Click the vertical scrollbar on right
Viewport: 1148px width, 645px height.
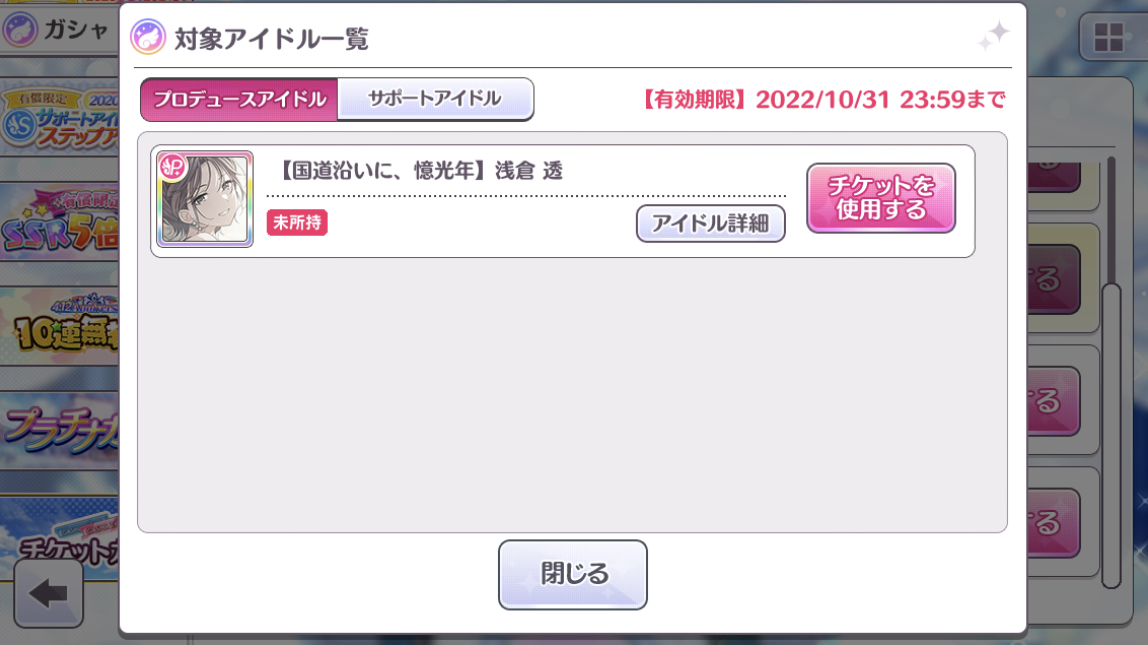click(x=1111, y=372)
